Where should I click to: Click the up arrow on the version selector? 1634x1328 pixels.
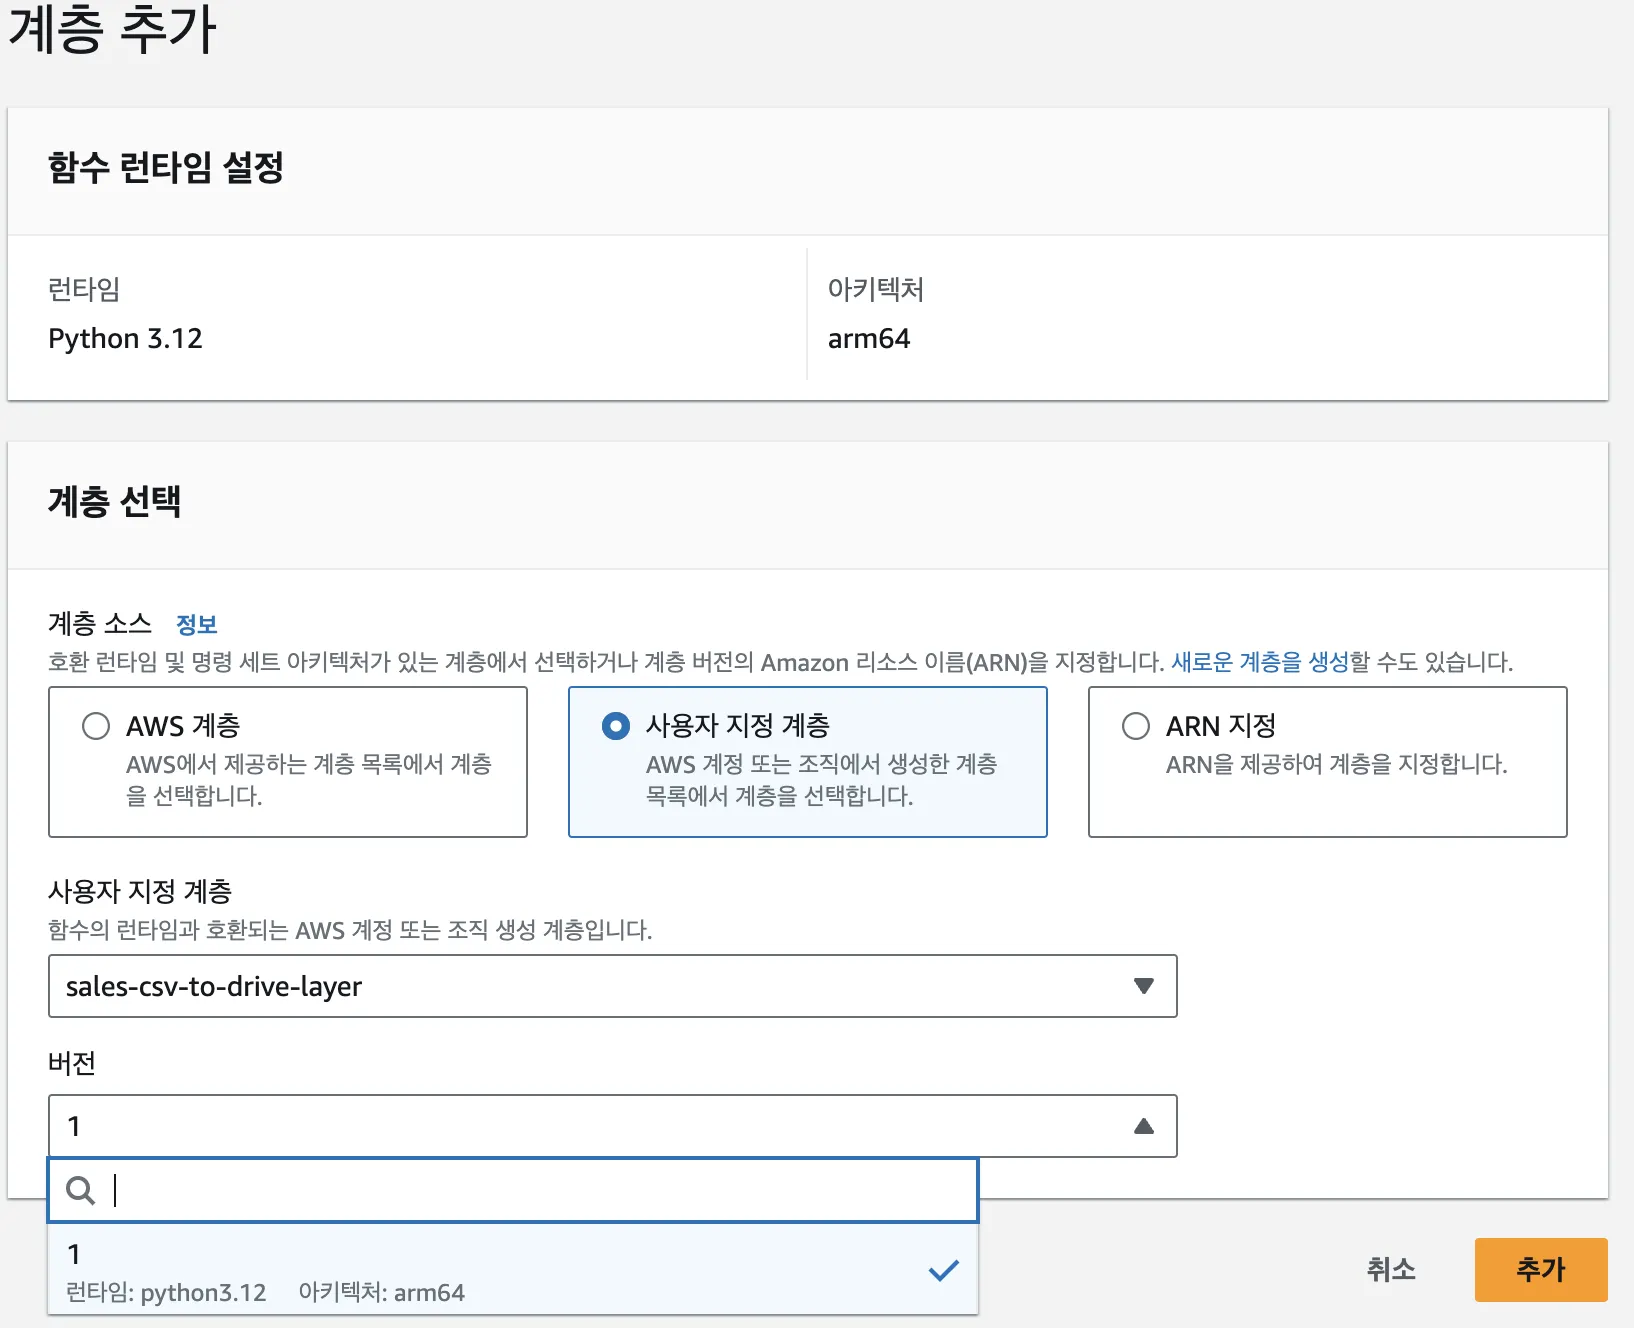pyautogui.click(x=1144, y=1126)
